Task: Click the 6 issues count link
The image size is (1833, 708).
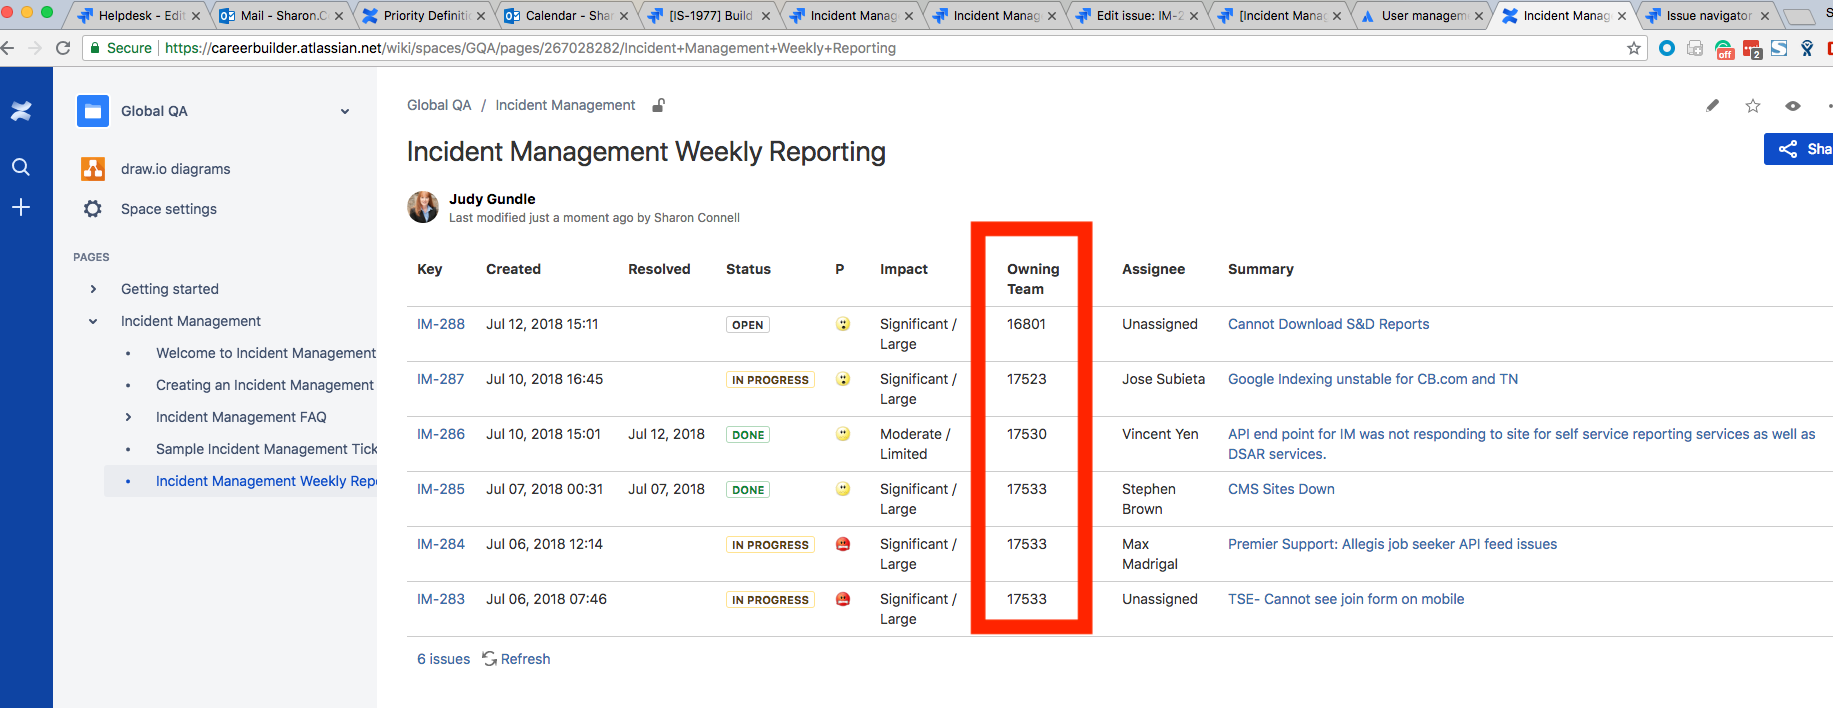Action: point(443,659)
